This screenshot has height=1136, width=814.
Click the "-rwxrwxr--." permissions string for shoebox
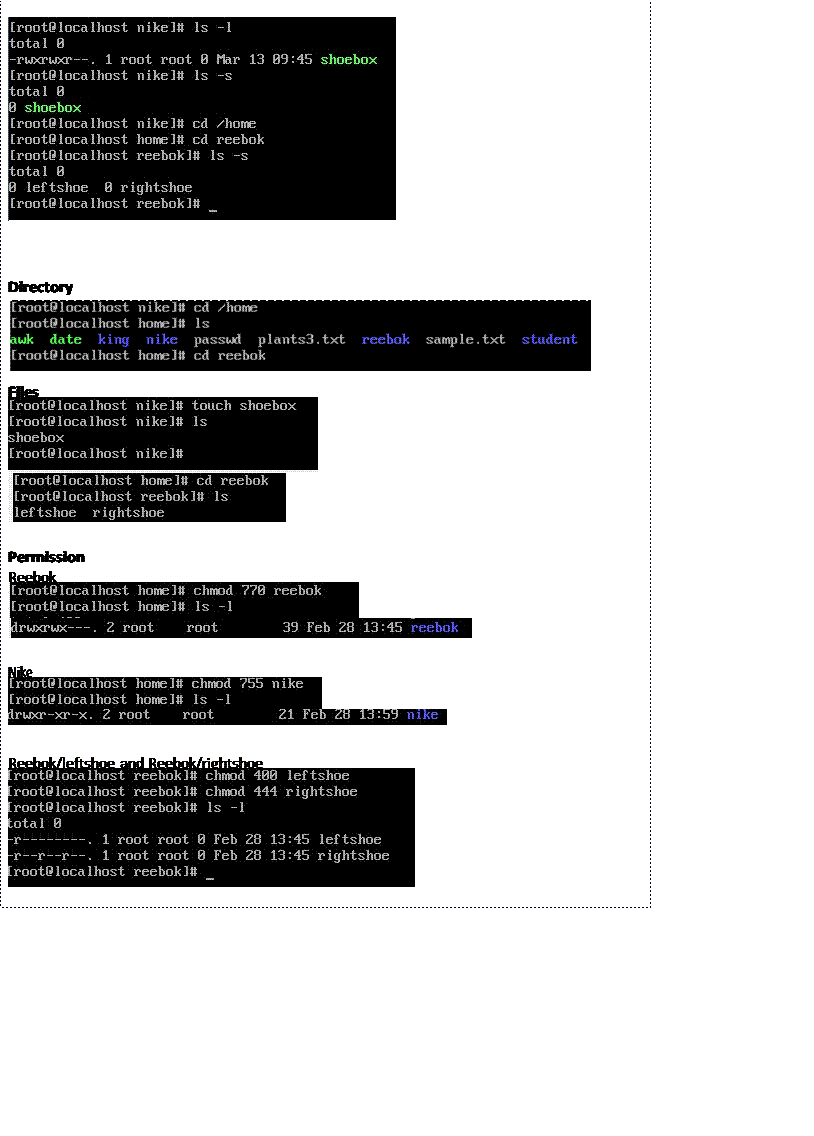[52, 59]
